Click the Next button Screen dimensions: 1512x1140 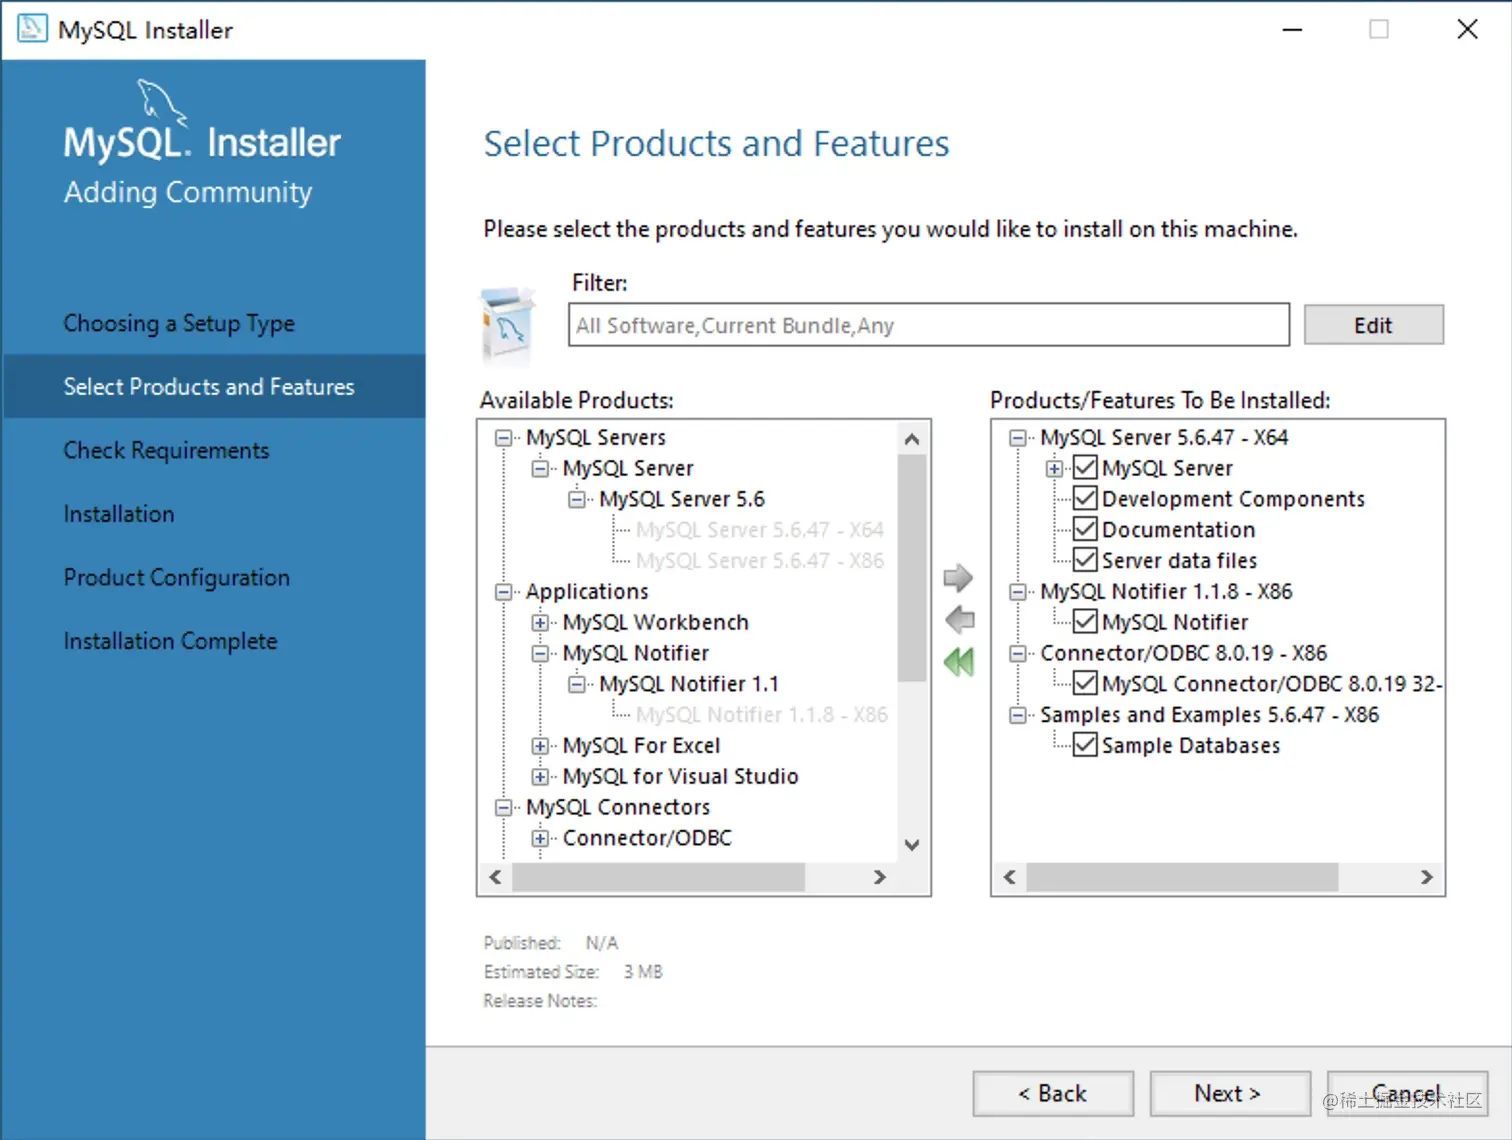pos(1230,1094)
